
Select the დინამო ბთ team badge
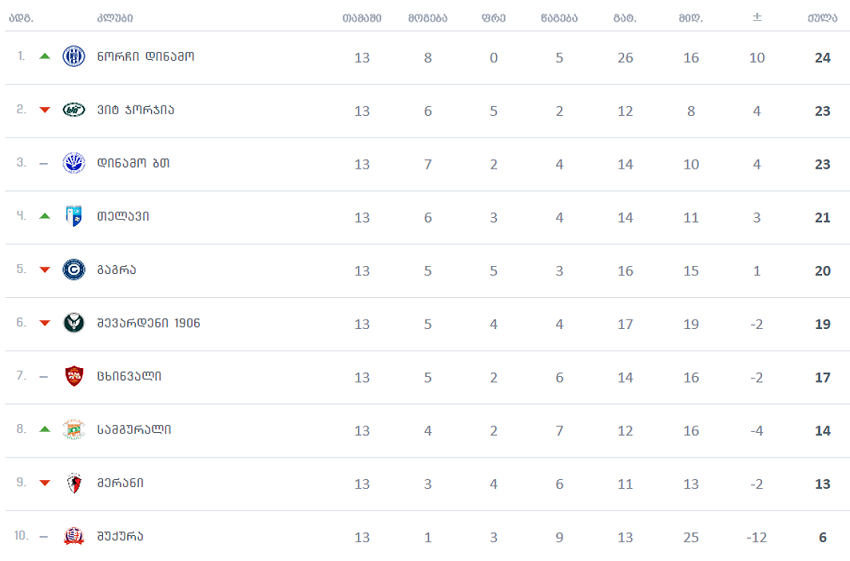(74, 163)
